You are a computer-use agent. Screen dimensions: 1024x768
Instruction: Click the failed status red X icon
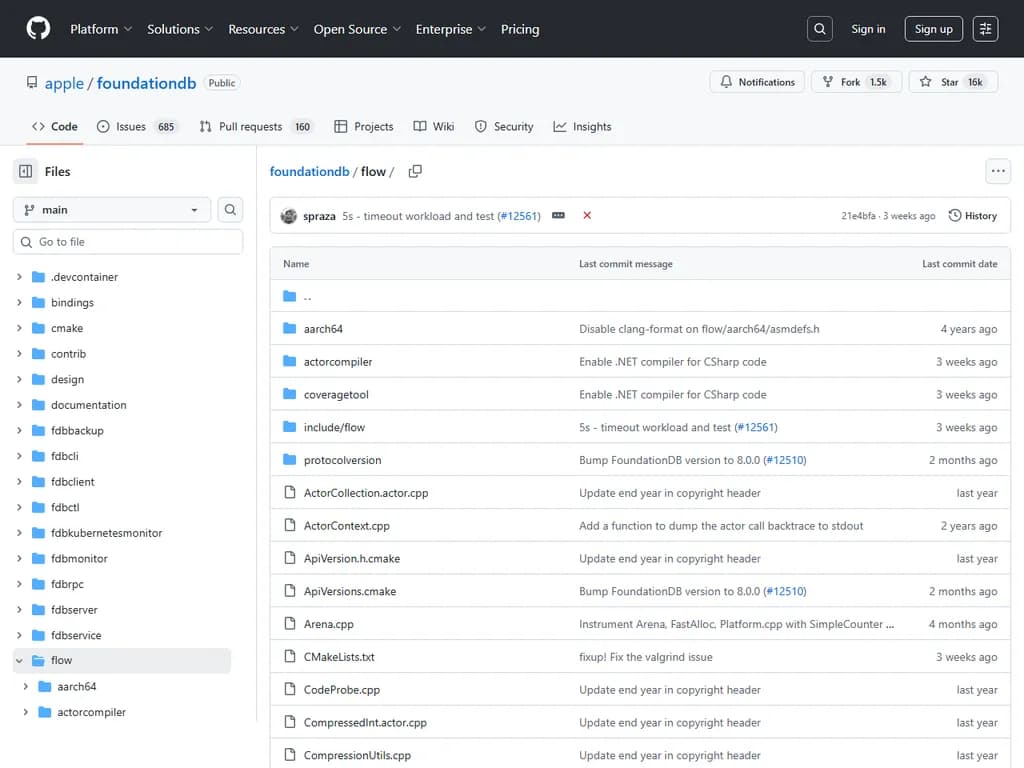(587, 216)
